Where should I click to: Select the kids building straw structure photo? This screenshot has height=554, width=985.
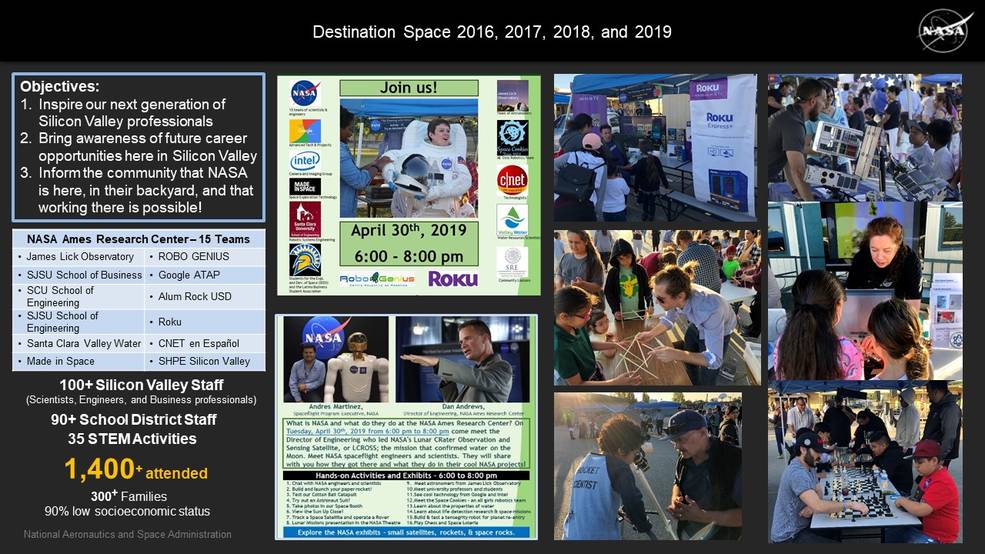[x=657, y=308]
